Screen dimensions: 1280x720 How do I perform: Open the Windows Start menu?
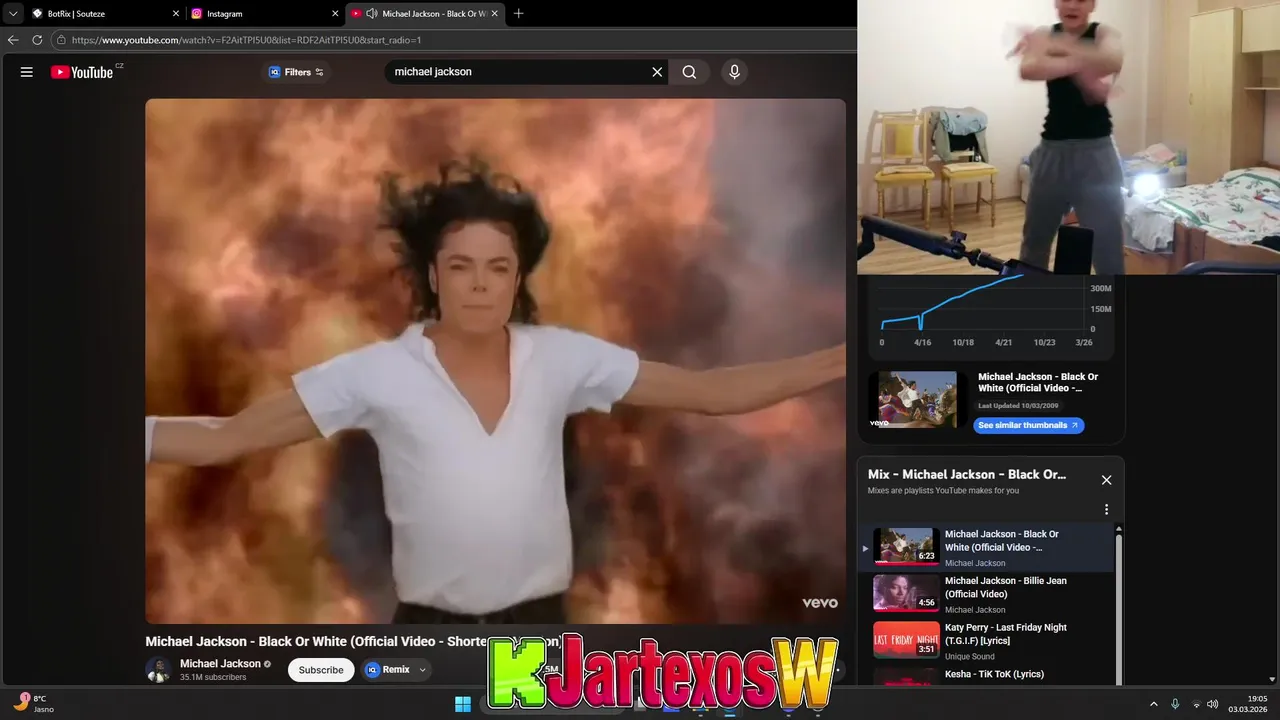coord(463,704)
